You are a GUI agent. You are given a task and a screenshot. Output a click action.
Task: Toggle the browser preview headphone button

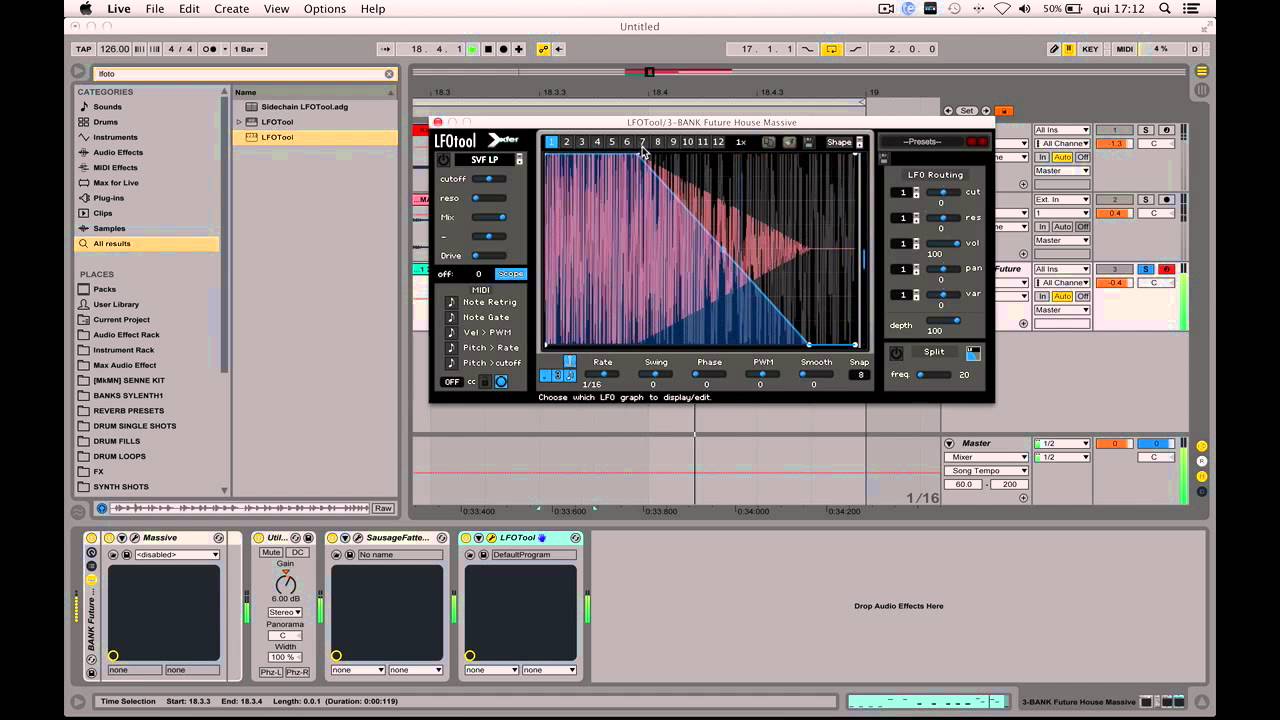[x=102, y=508]
